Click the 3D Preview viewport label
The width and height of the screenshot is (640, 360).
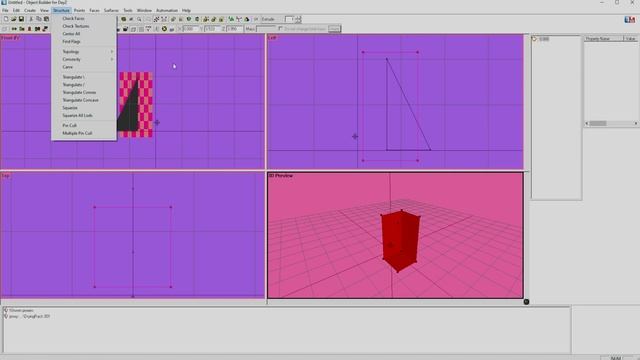click(x=281, y=176)
